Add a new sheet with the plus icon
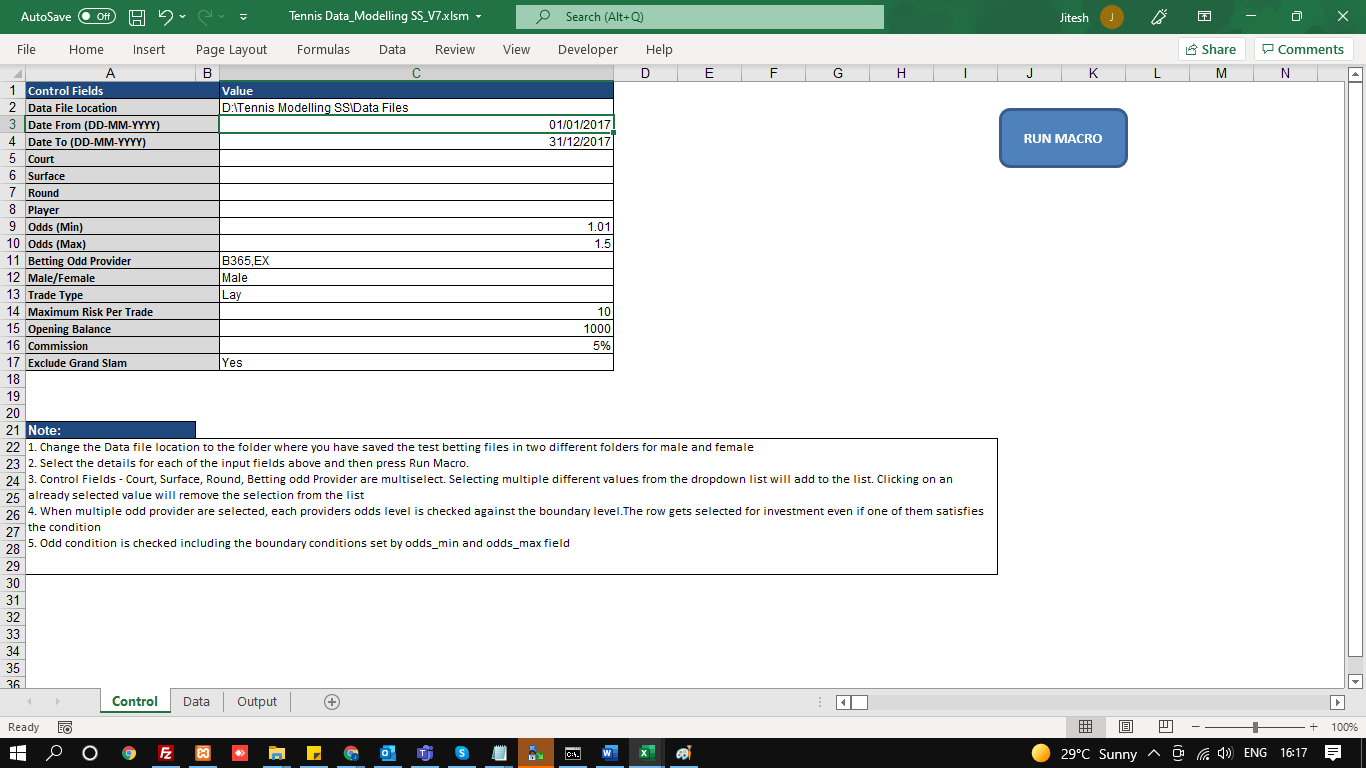This screenshot has width=1366, height=768. tap(332, 702)
